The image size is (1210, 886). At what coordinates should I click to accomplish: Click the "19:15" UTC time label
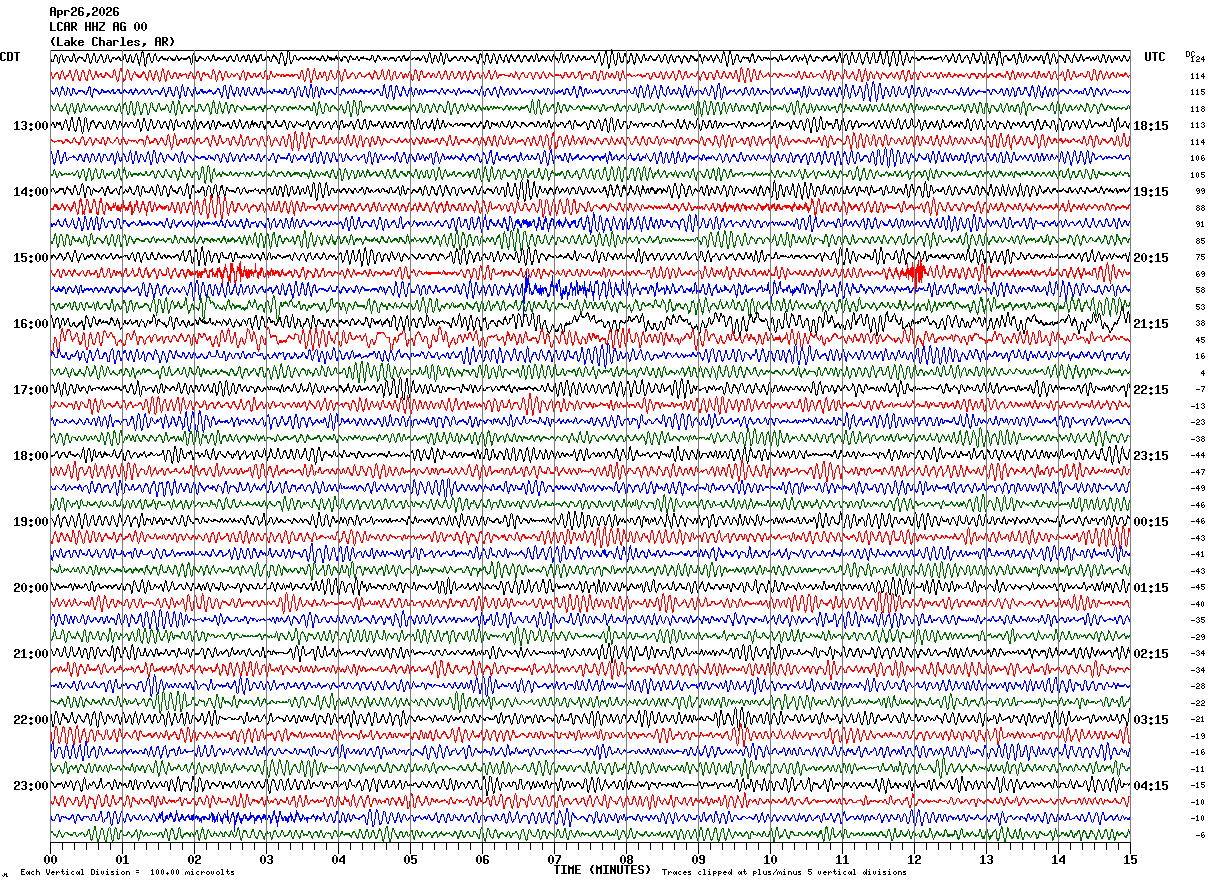tap(1151, 192)
